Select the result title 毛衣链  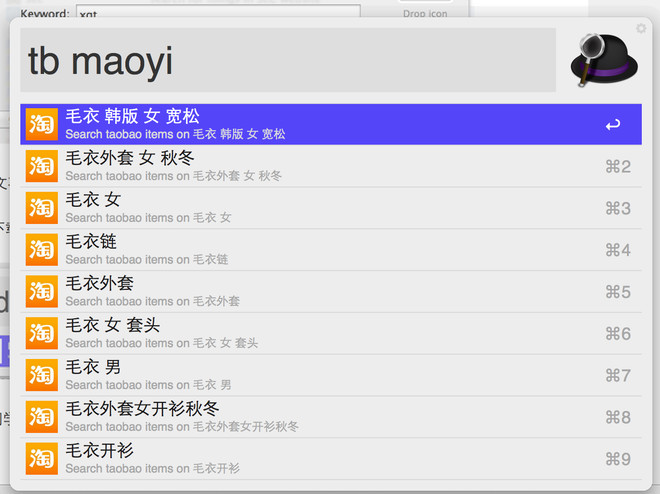91,242
